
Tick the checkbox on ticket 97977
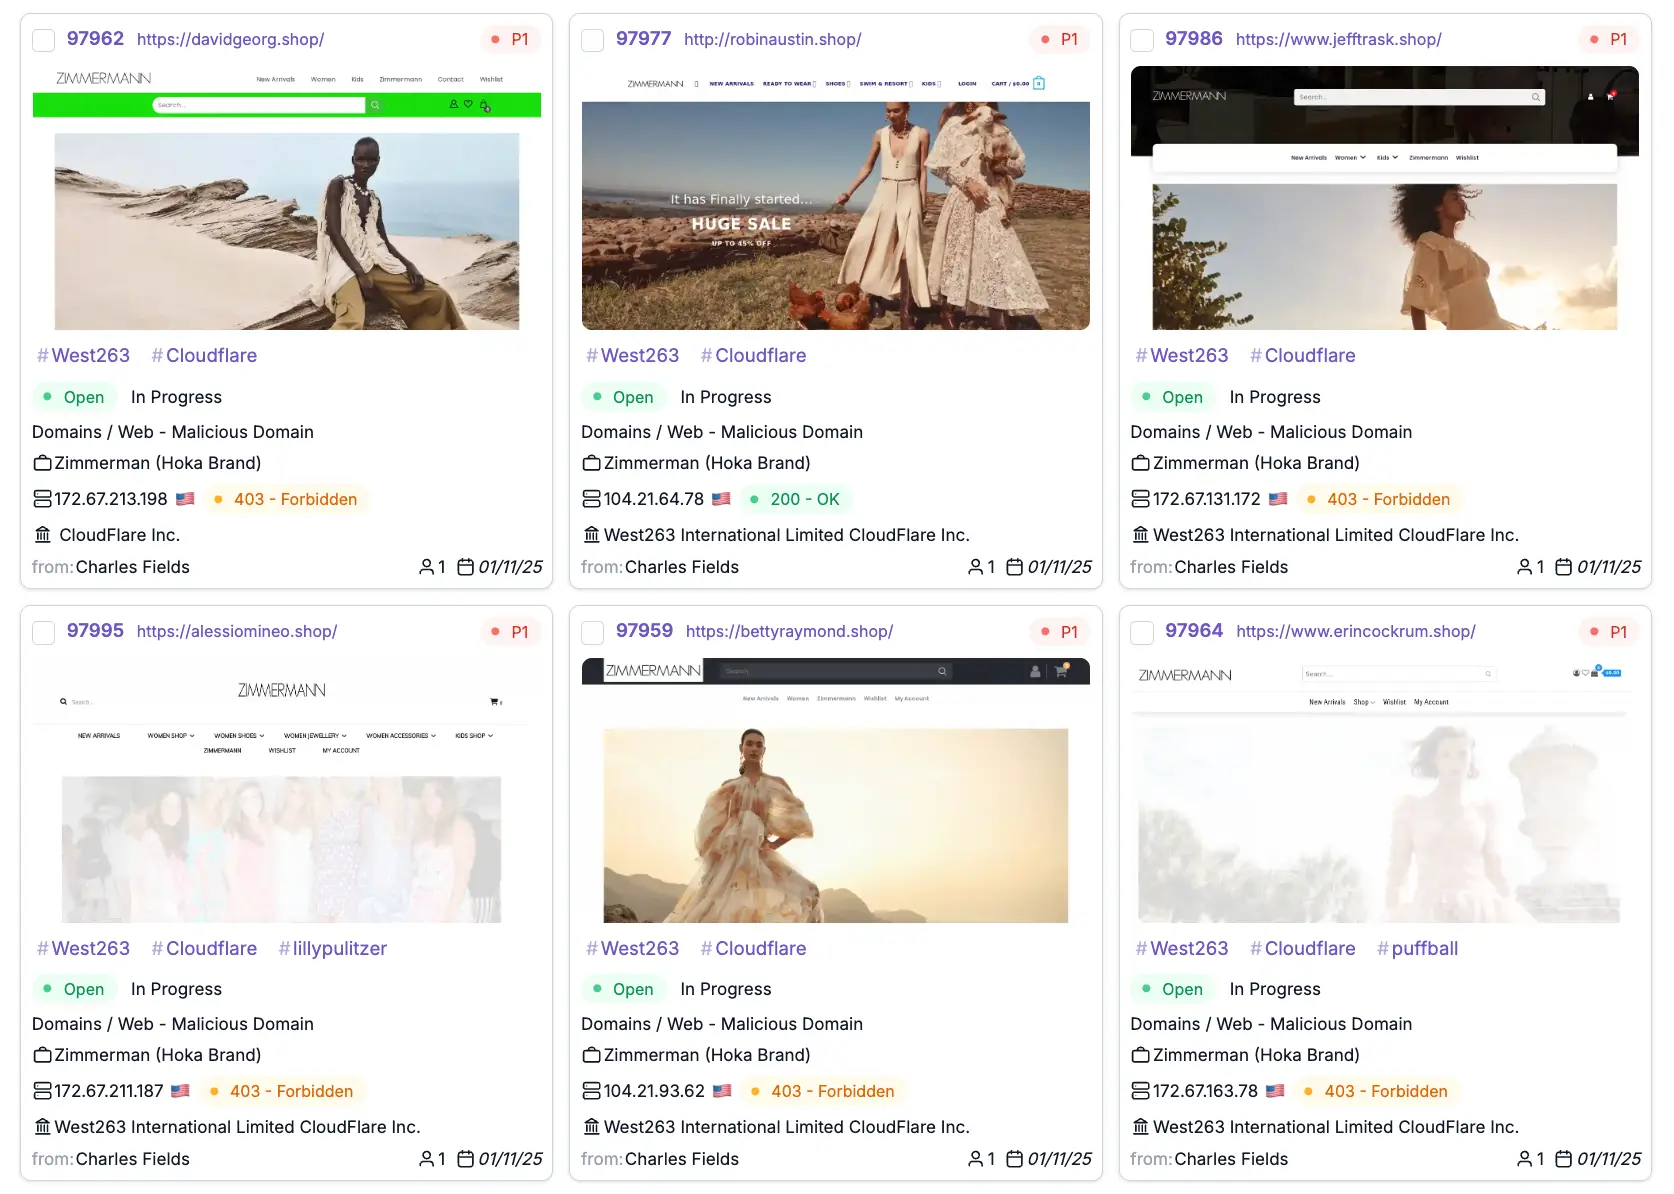point(592,40)
